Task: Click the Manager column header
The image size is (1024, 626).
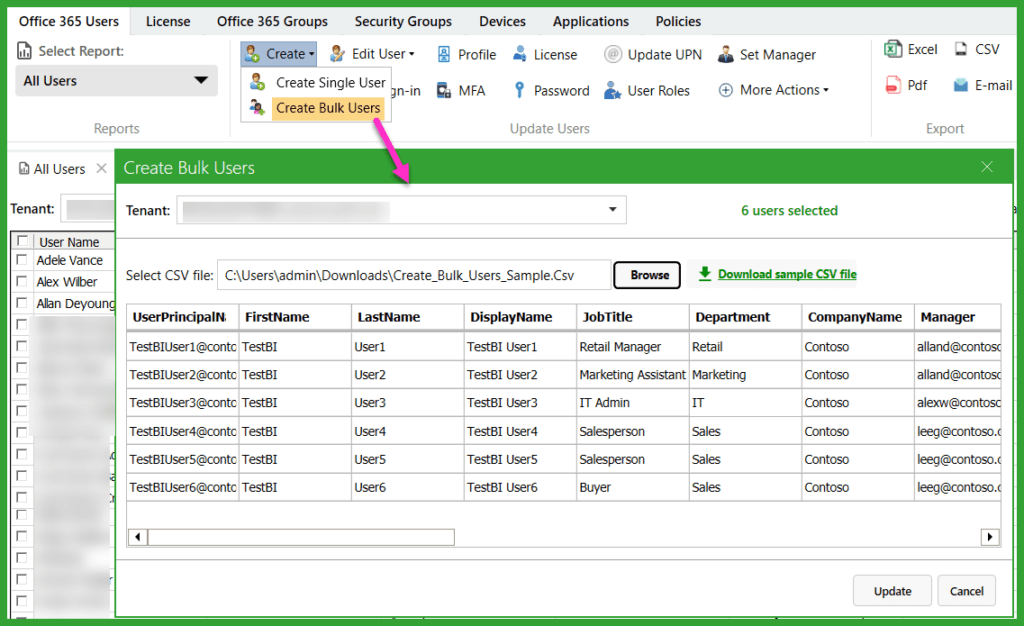Action: 957,317
